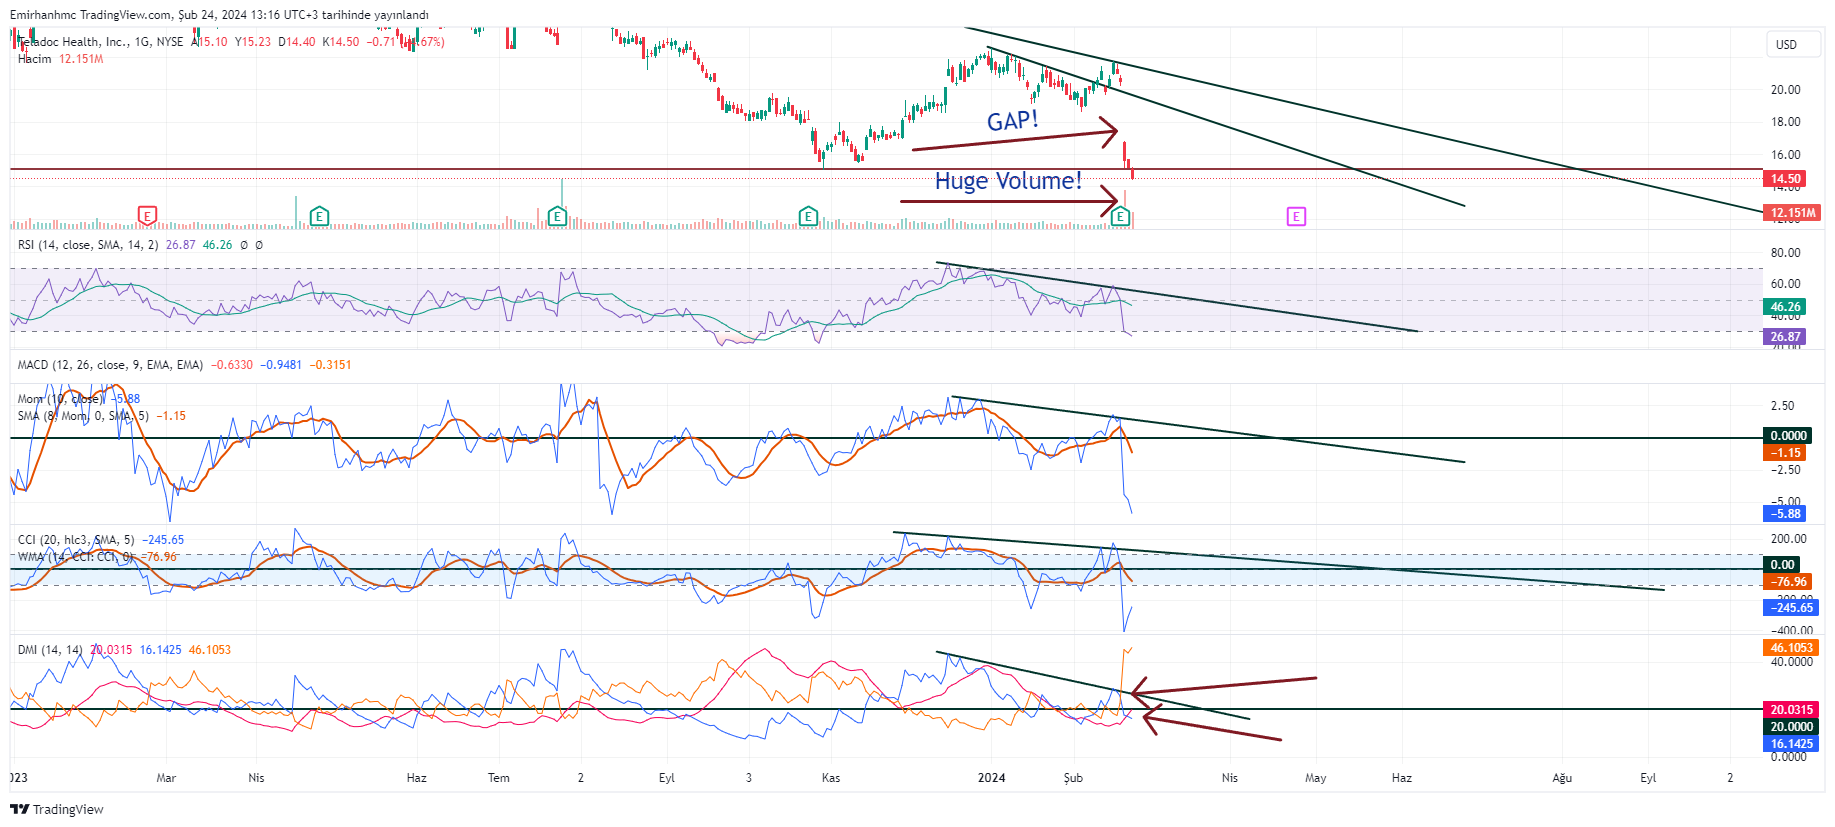Click the orange 46.1053 ADX label
Screen dimensions: 1835x827
coord(1791,648)
